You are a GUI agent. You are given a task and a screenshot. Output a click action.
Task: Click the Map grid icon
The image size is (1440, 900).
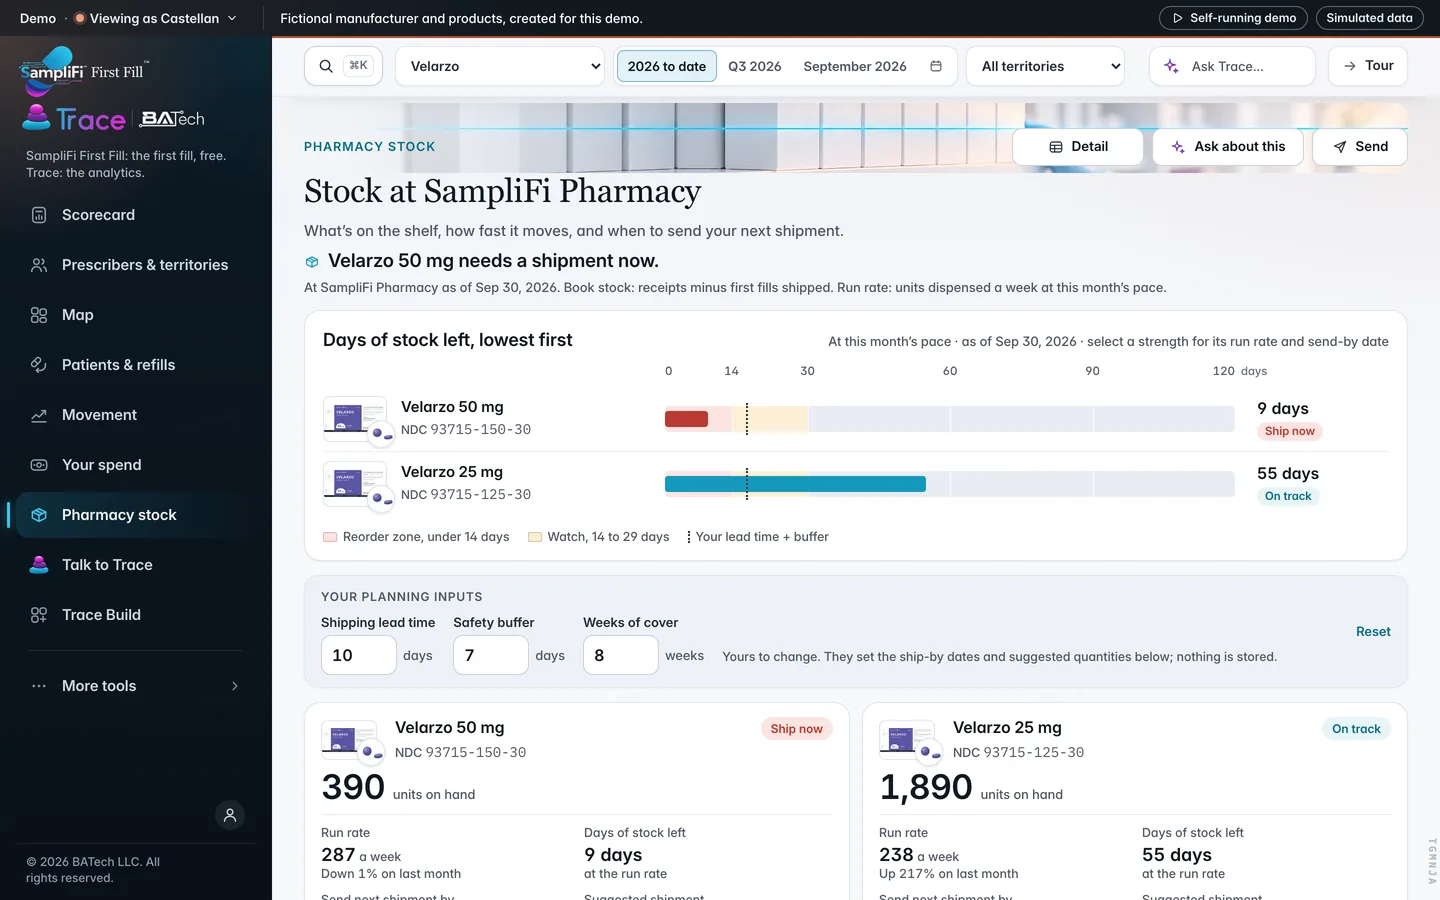[39, 315]
